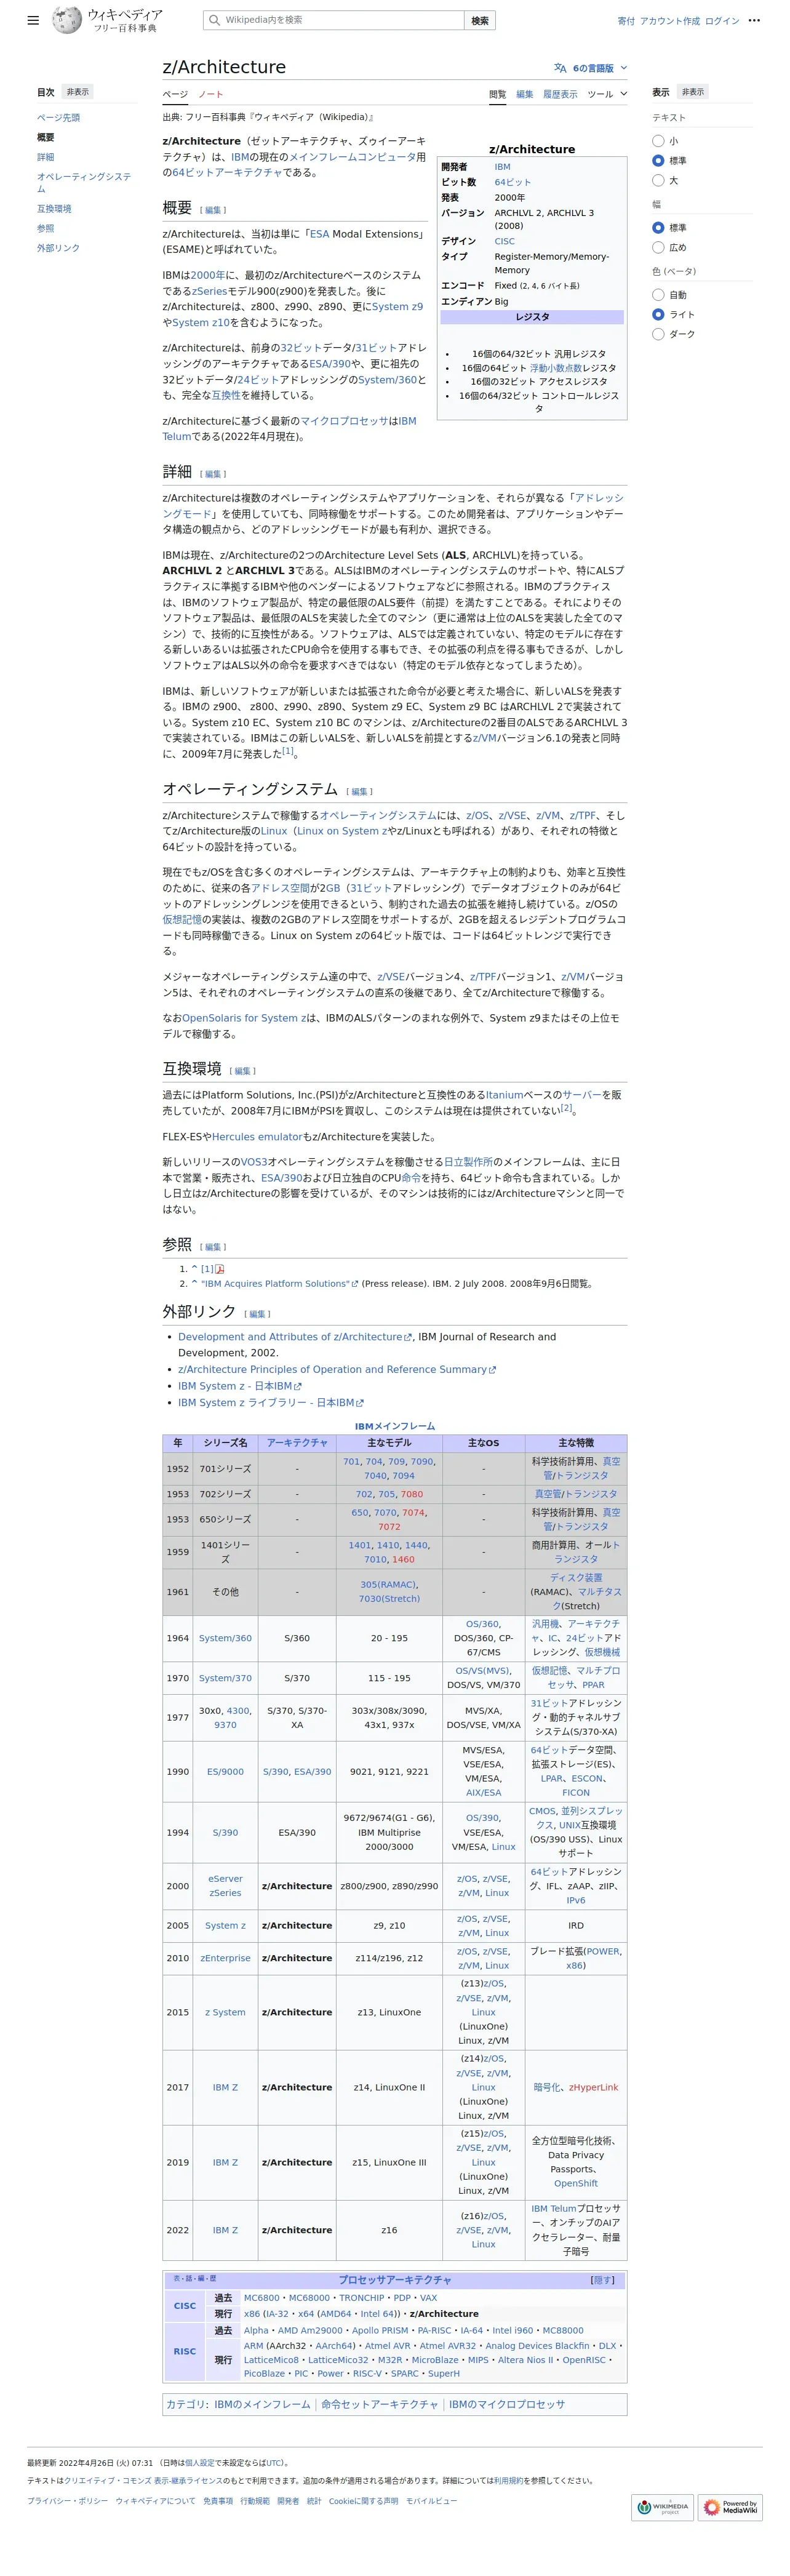Open IBM developer link in infobox
Viewport: 790px width, 2576px height.
tap(502, 167)
